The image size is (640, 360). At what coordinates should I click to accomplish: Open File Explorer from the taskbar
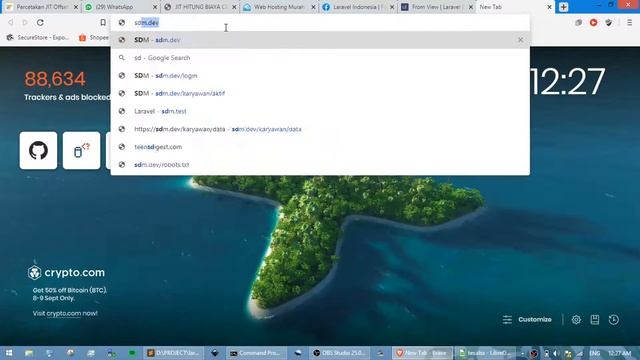[29, 353]
